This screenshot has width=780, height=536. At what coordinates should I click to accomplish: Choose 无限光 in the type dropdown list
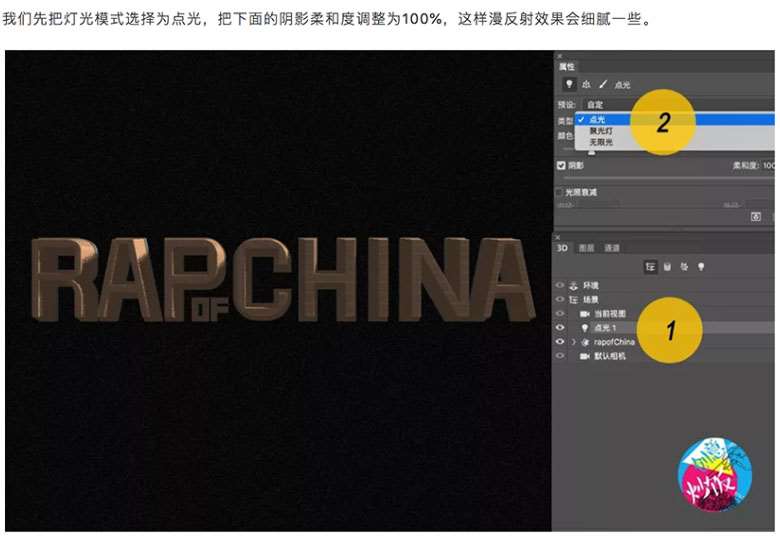(675, 142)
